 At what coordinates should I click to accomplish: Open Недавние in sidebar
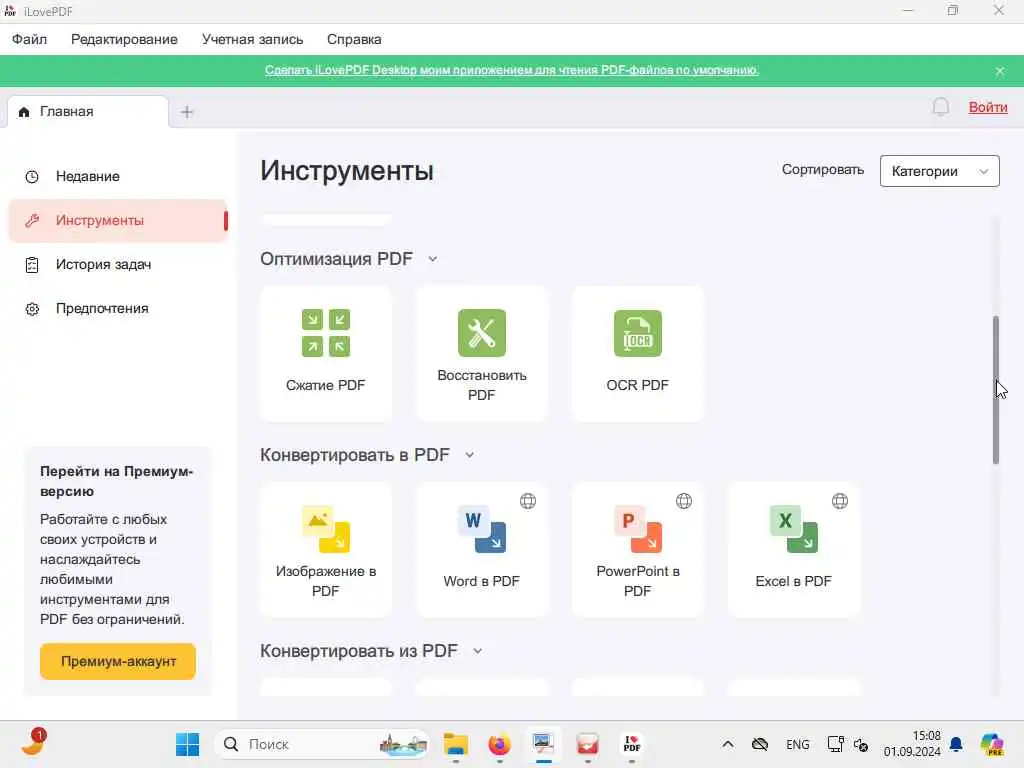coord(118,176)
